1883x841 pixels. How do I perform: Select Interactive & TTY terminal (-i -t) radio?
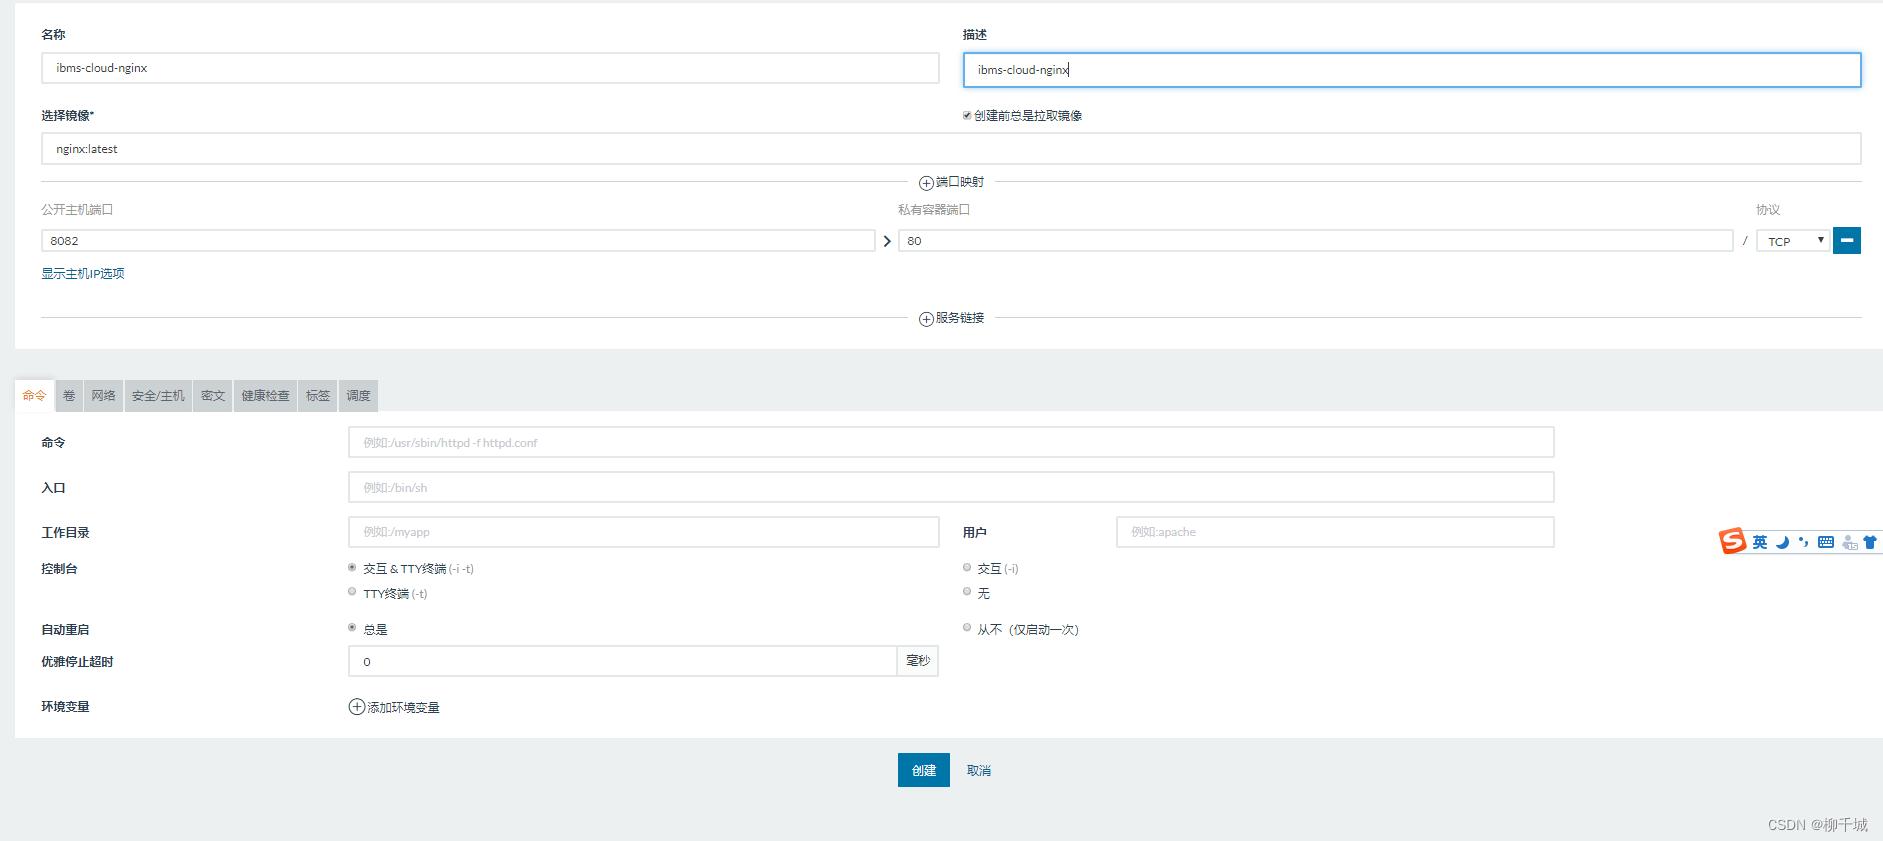coord(352,567)
